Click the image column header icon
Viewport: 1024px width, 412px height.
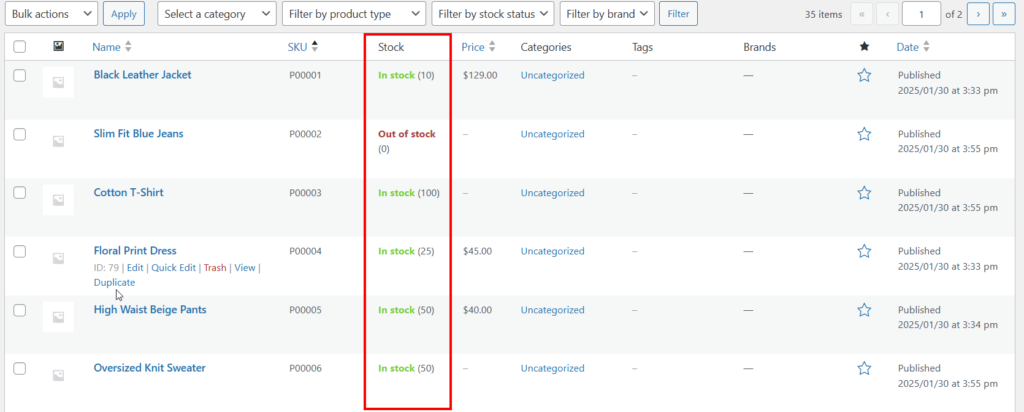pyautogui.click(x=58, y=46)
